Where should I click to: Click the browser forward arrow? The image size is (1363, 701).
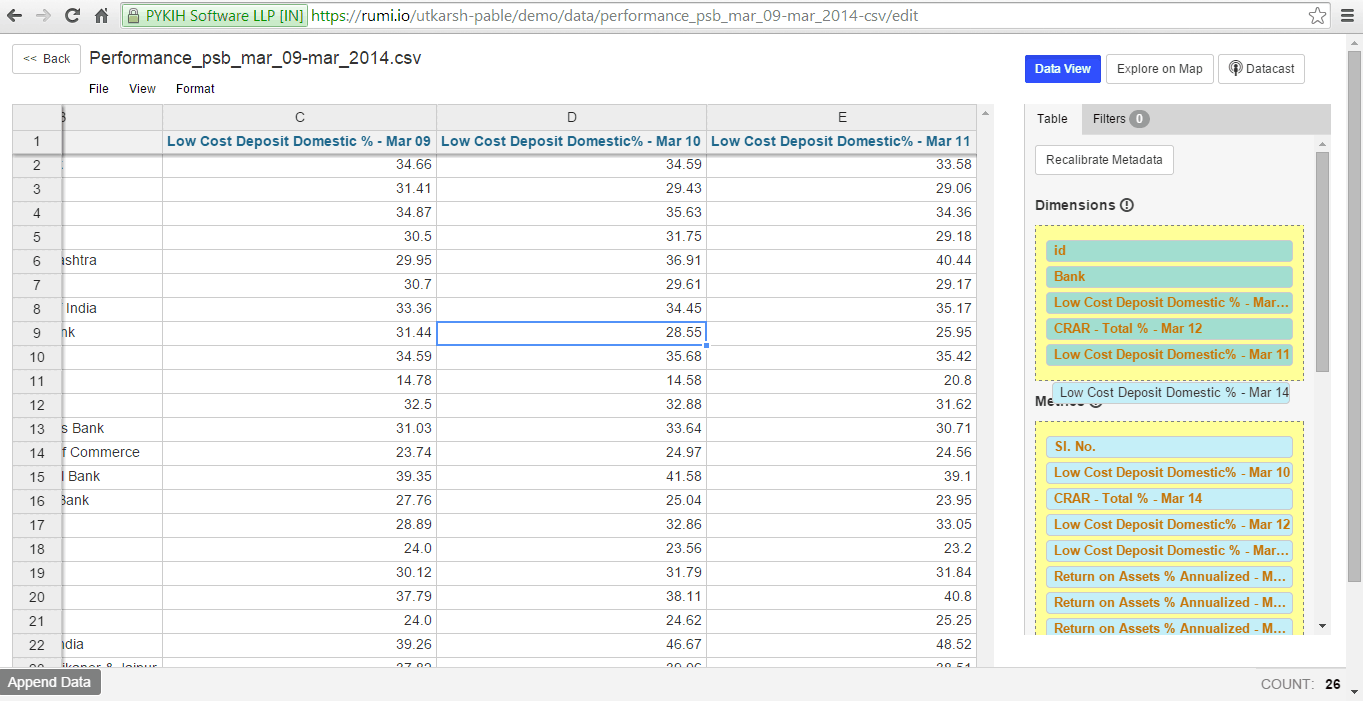pyautogui.click(x=43, y=16)
